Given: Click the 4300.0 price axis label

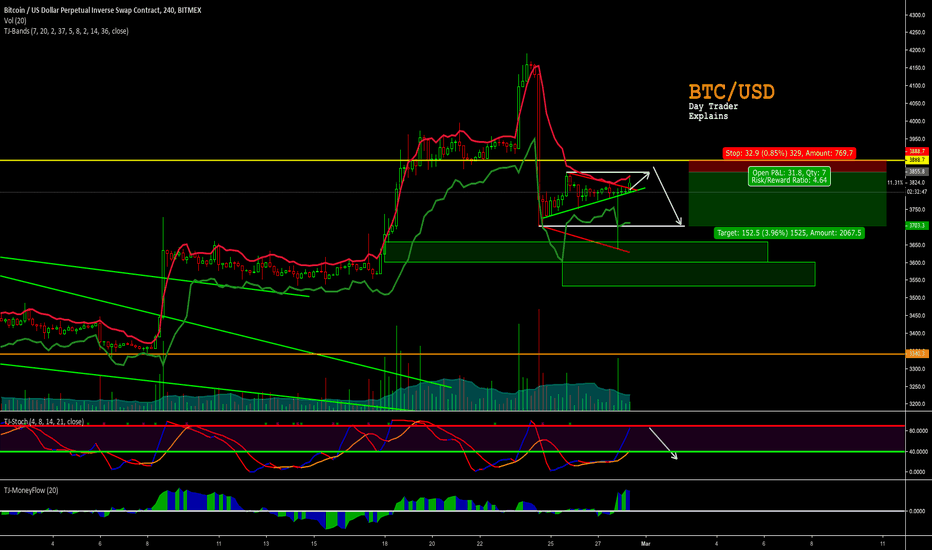Looking at the screenshot, I should click(917, 15).
